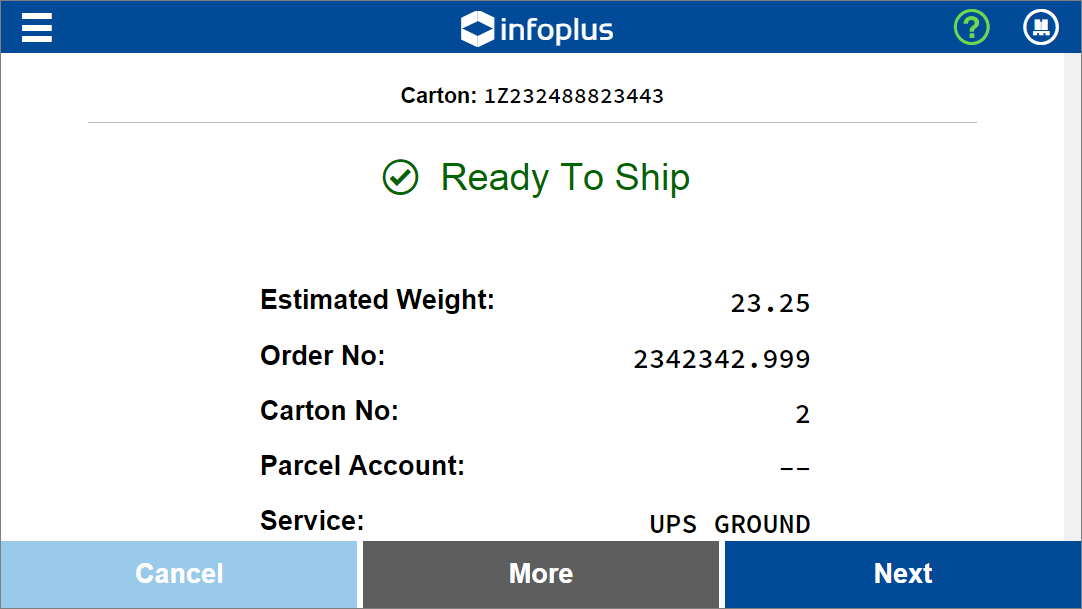The height and width of the screenshot is (609, 1082).
Task: Tap the More button
Action: click(x=541, y=574)
